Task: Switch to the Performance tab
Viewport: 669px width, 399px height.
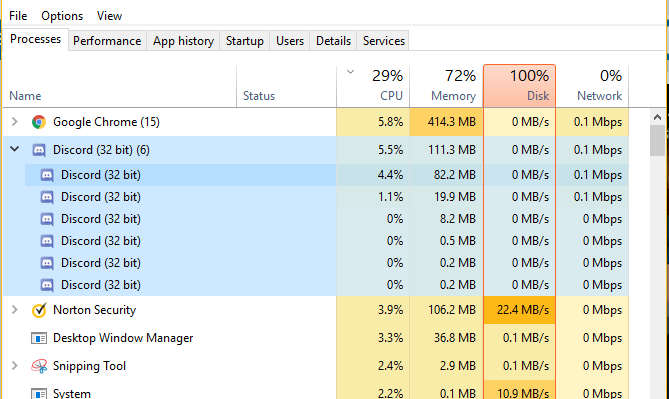Action: pyautogui.click(x=107, y=41)
